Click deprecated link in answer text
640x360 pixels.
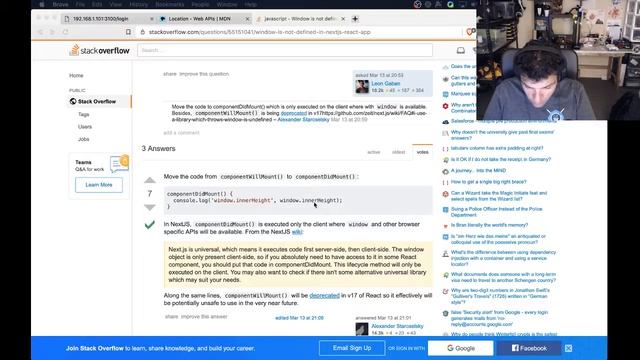tap(324, 296)
